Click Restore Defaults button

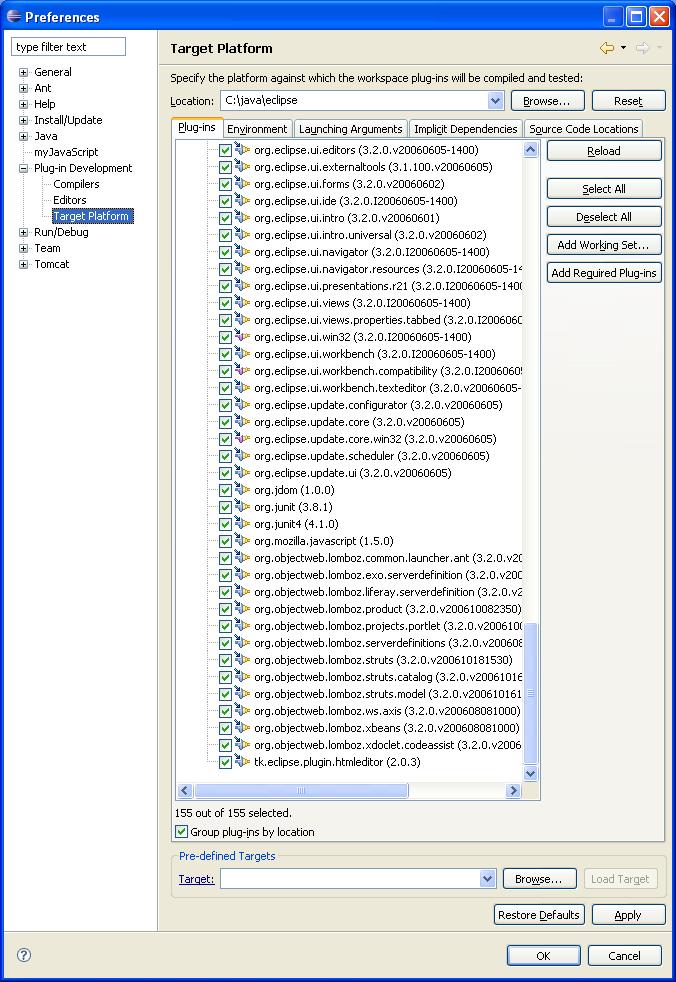539,914
